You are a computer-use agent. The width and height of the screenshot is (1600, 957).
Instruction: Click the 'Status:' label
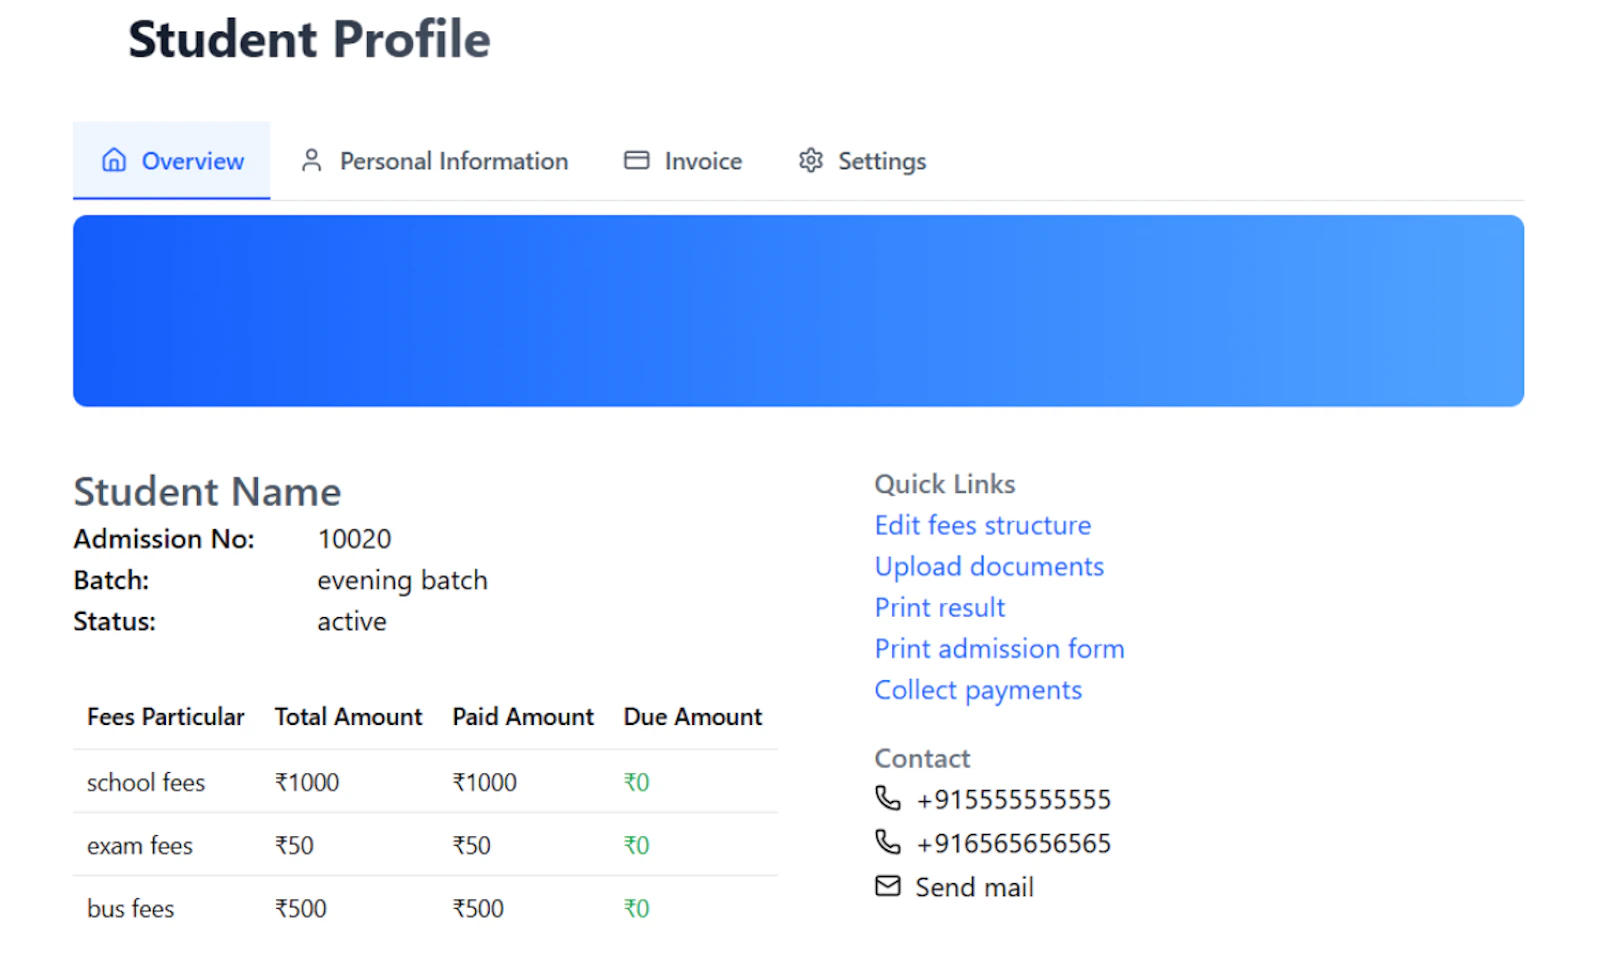point(114,622)
